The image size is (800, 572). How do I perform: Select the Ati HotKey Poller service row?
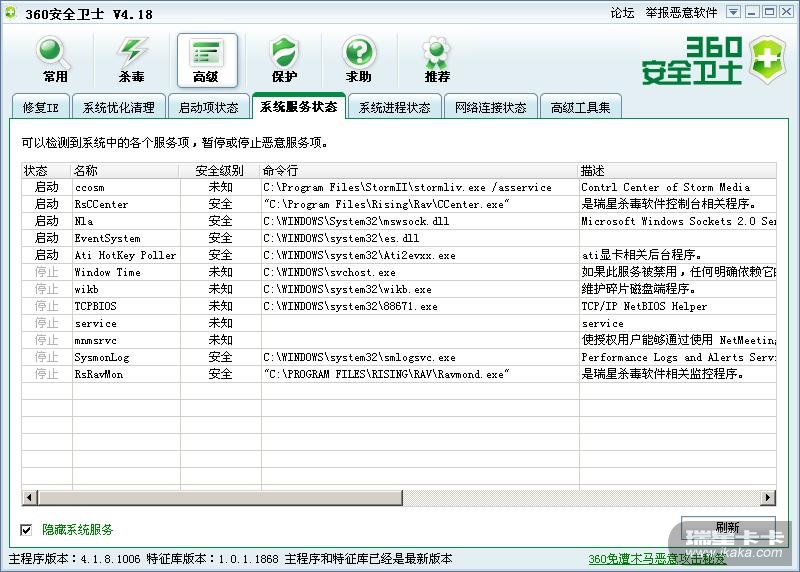point(399,255)
